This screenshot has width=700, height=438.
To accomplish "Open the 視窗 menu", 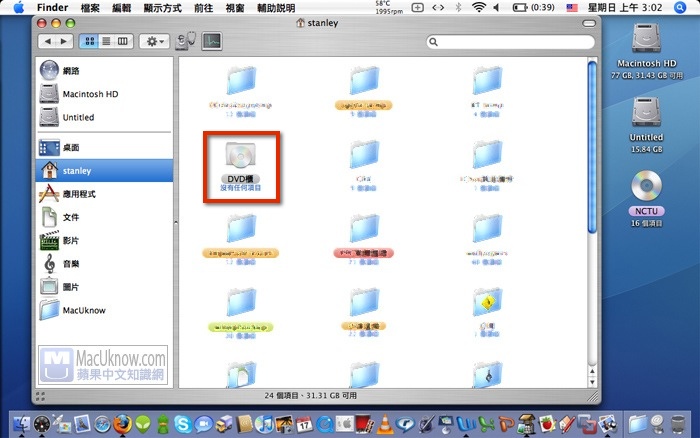I will click(235, 8).
